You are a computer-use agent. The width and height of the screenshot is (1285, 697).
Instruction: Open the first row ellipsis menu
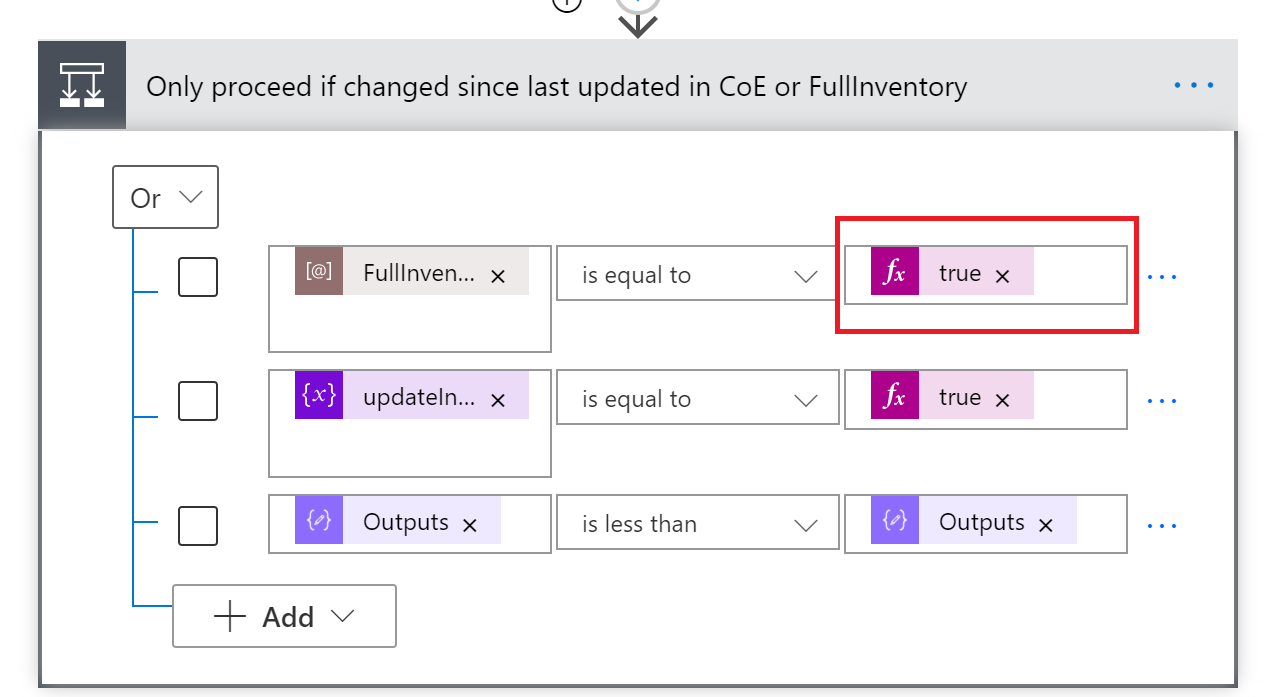1161,276
